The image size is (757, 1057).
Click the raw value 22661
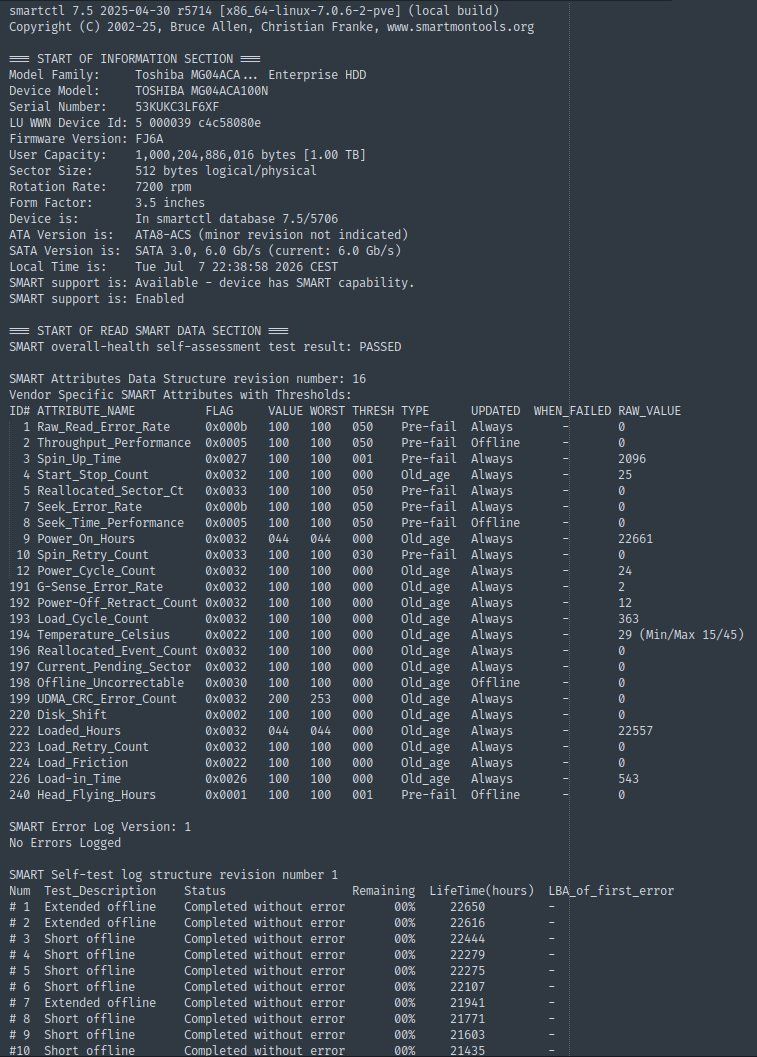click(x=636, y=539)
